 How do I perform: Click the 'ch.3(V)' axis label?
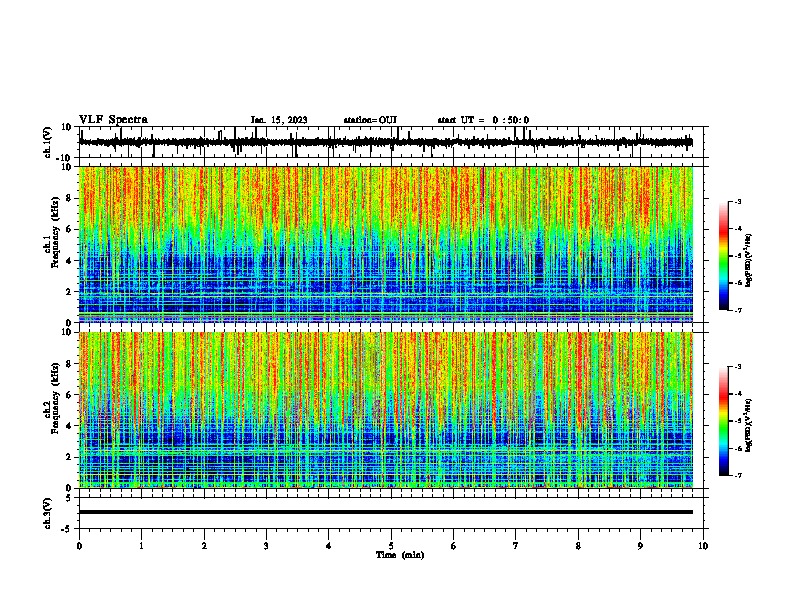coord(48,514)
